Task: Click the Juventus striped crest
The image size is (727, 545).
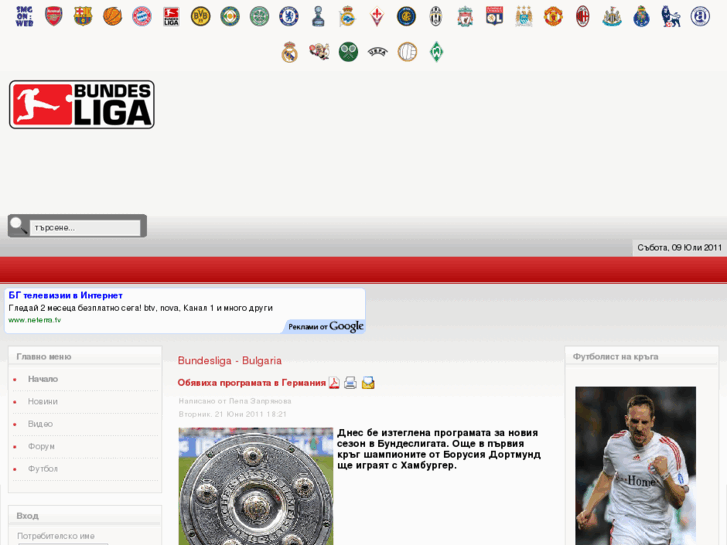Action: (435, 17)
